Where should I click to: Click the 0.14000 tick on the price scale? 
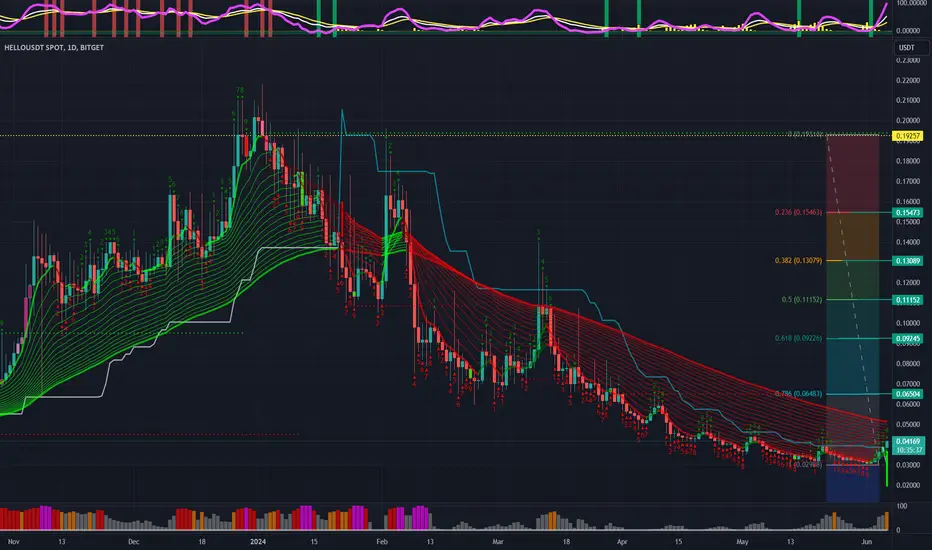908,243
